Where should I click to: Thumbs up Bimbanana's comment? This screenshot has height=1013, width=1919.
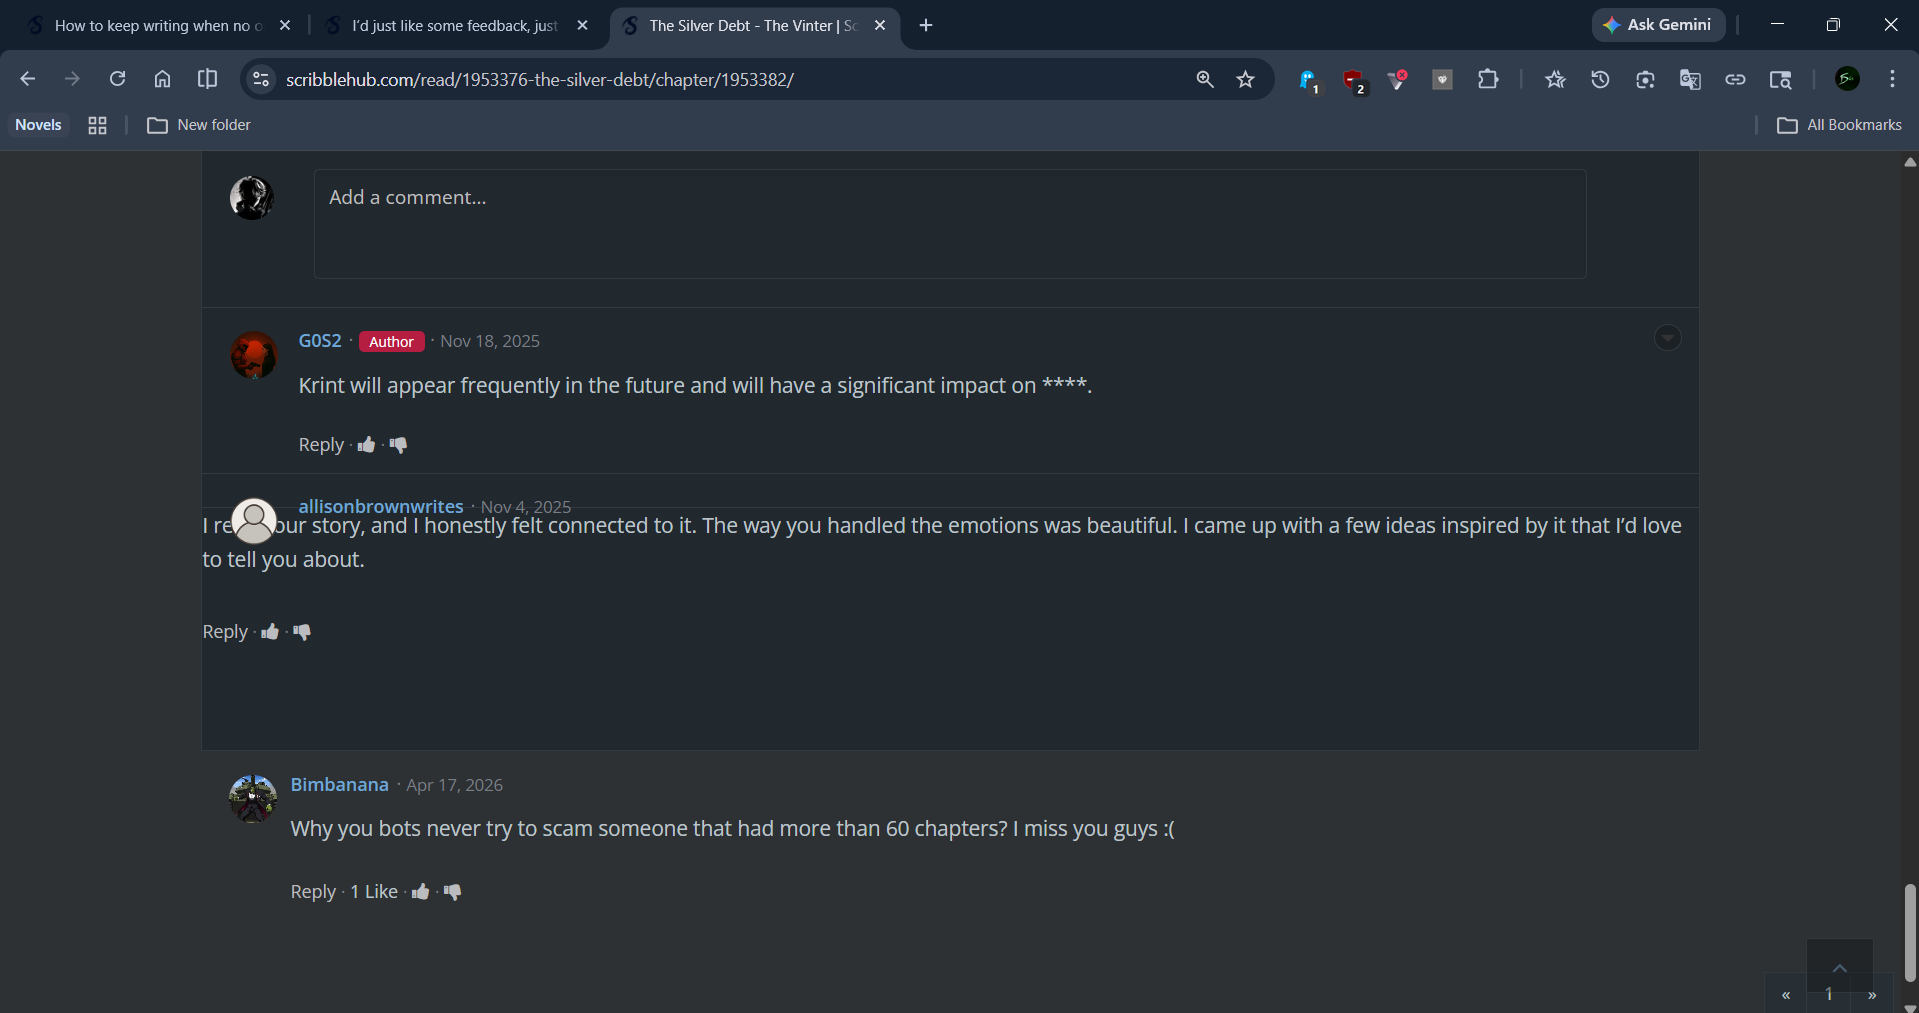click(x=421, y=892)
